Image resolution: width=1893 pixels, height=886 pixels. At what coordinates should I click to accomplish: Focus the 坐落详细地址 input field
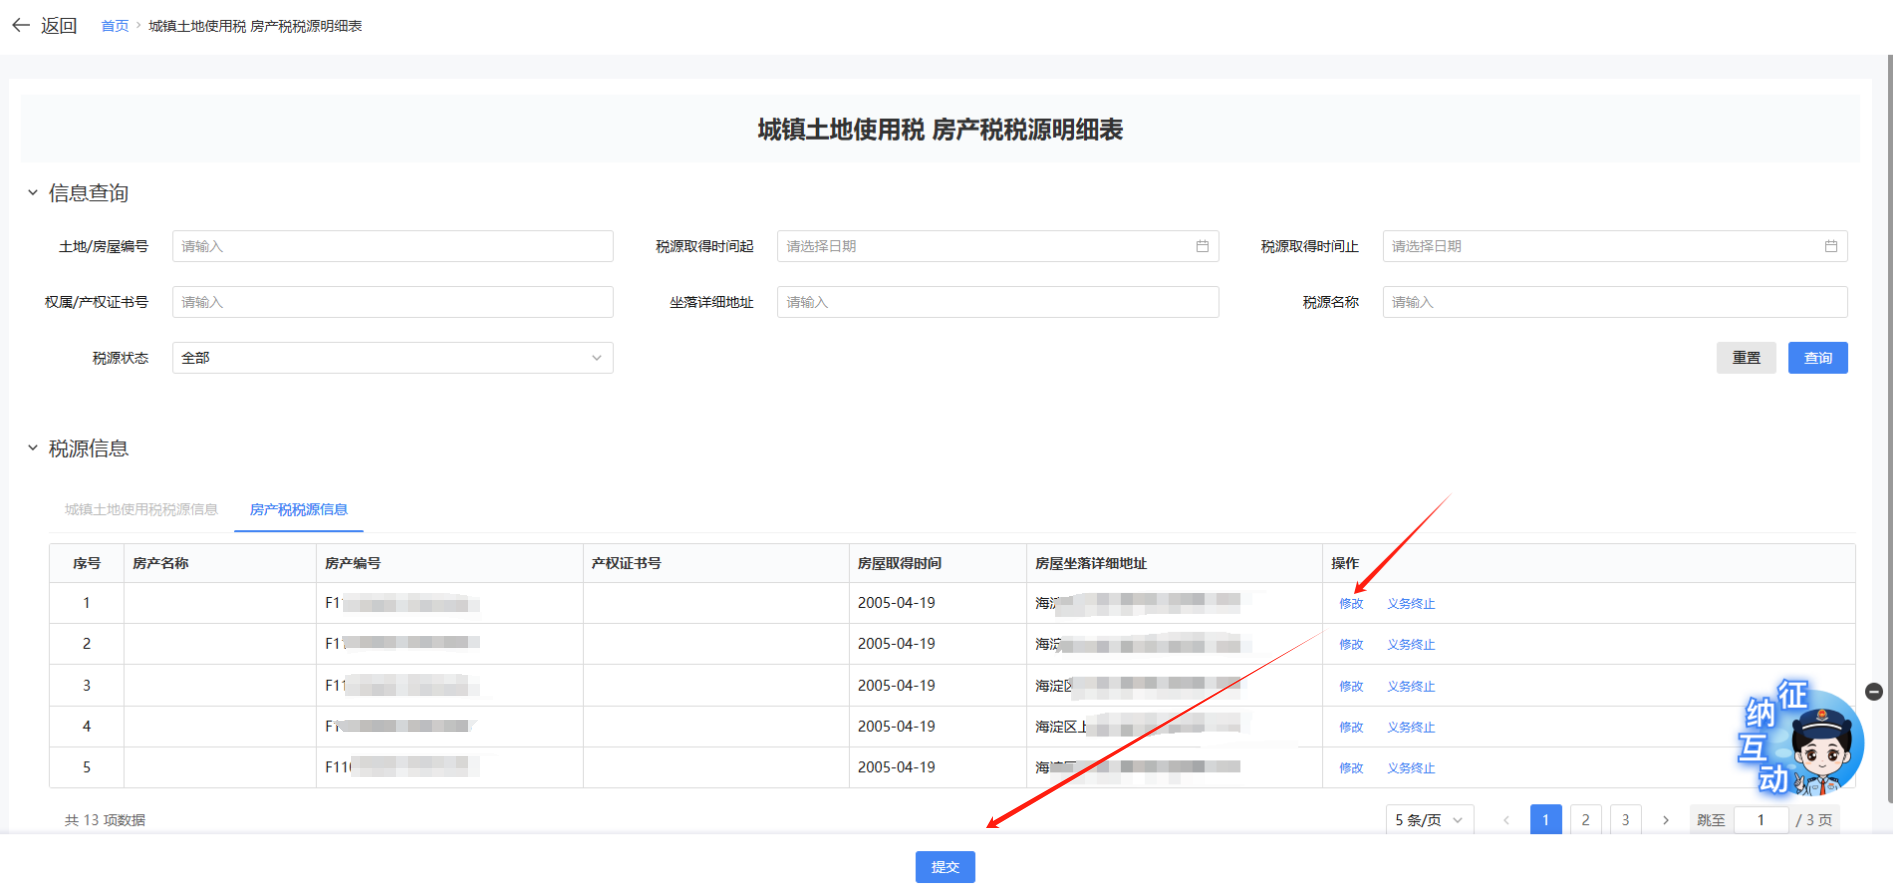coord(997,302)
